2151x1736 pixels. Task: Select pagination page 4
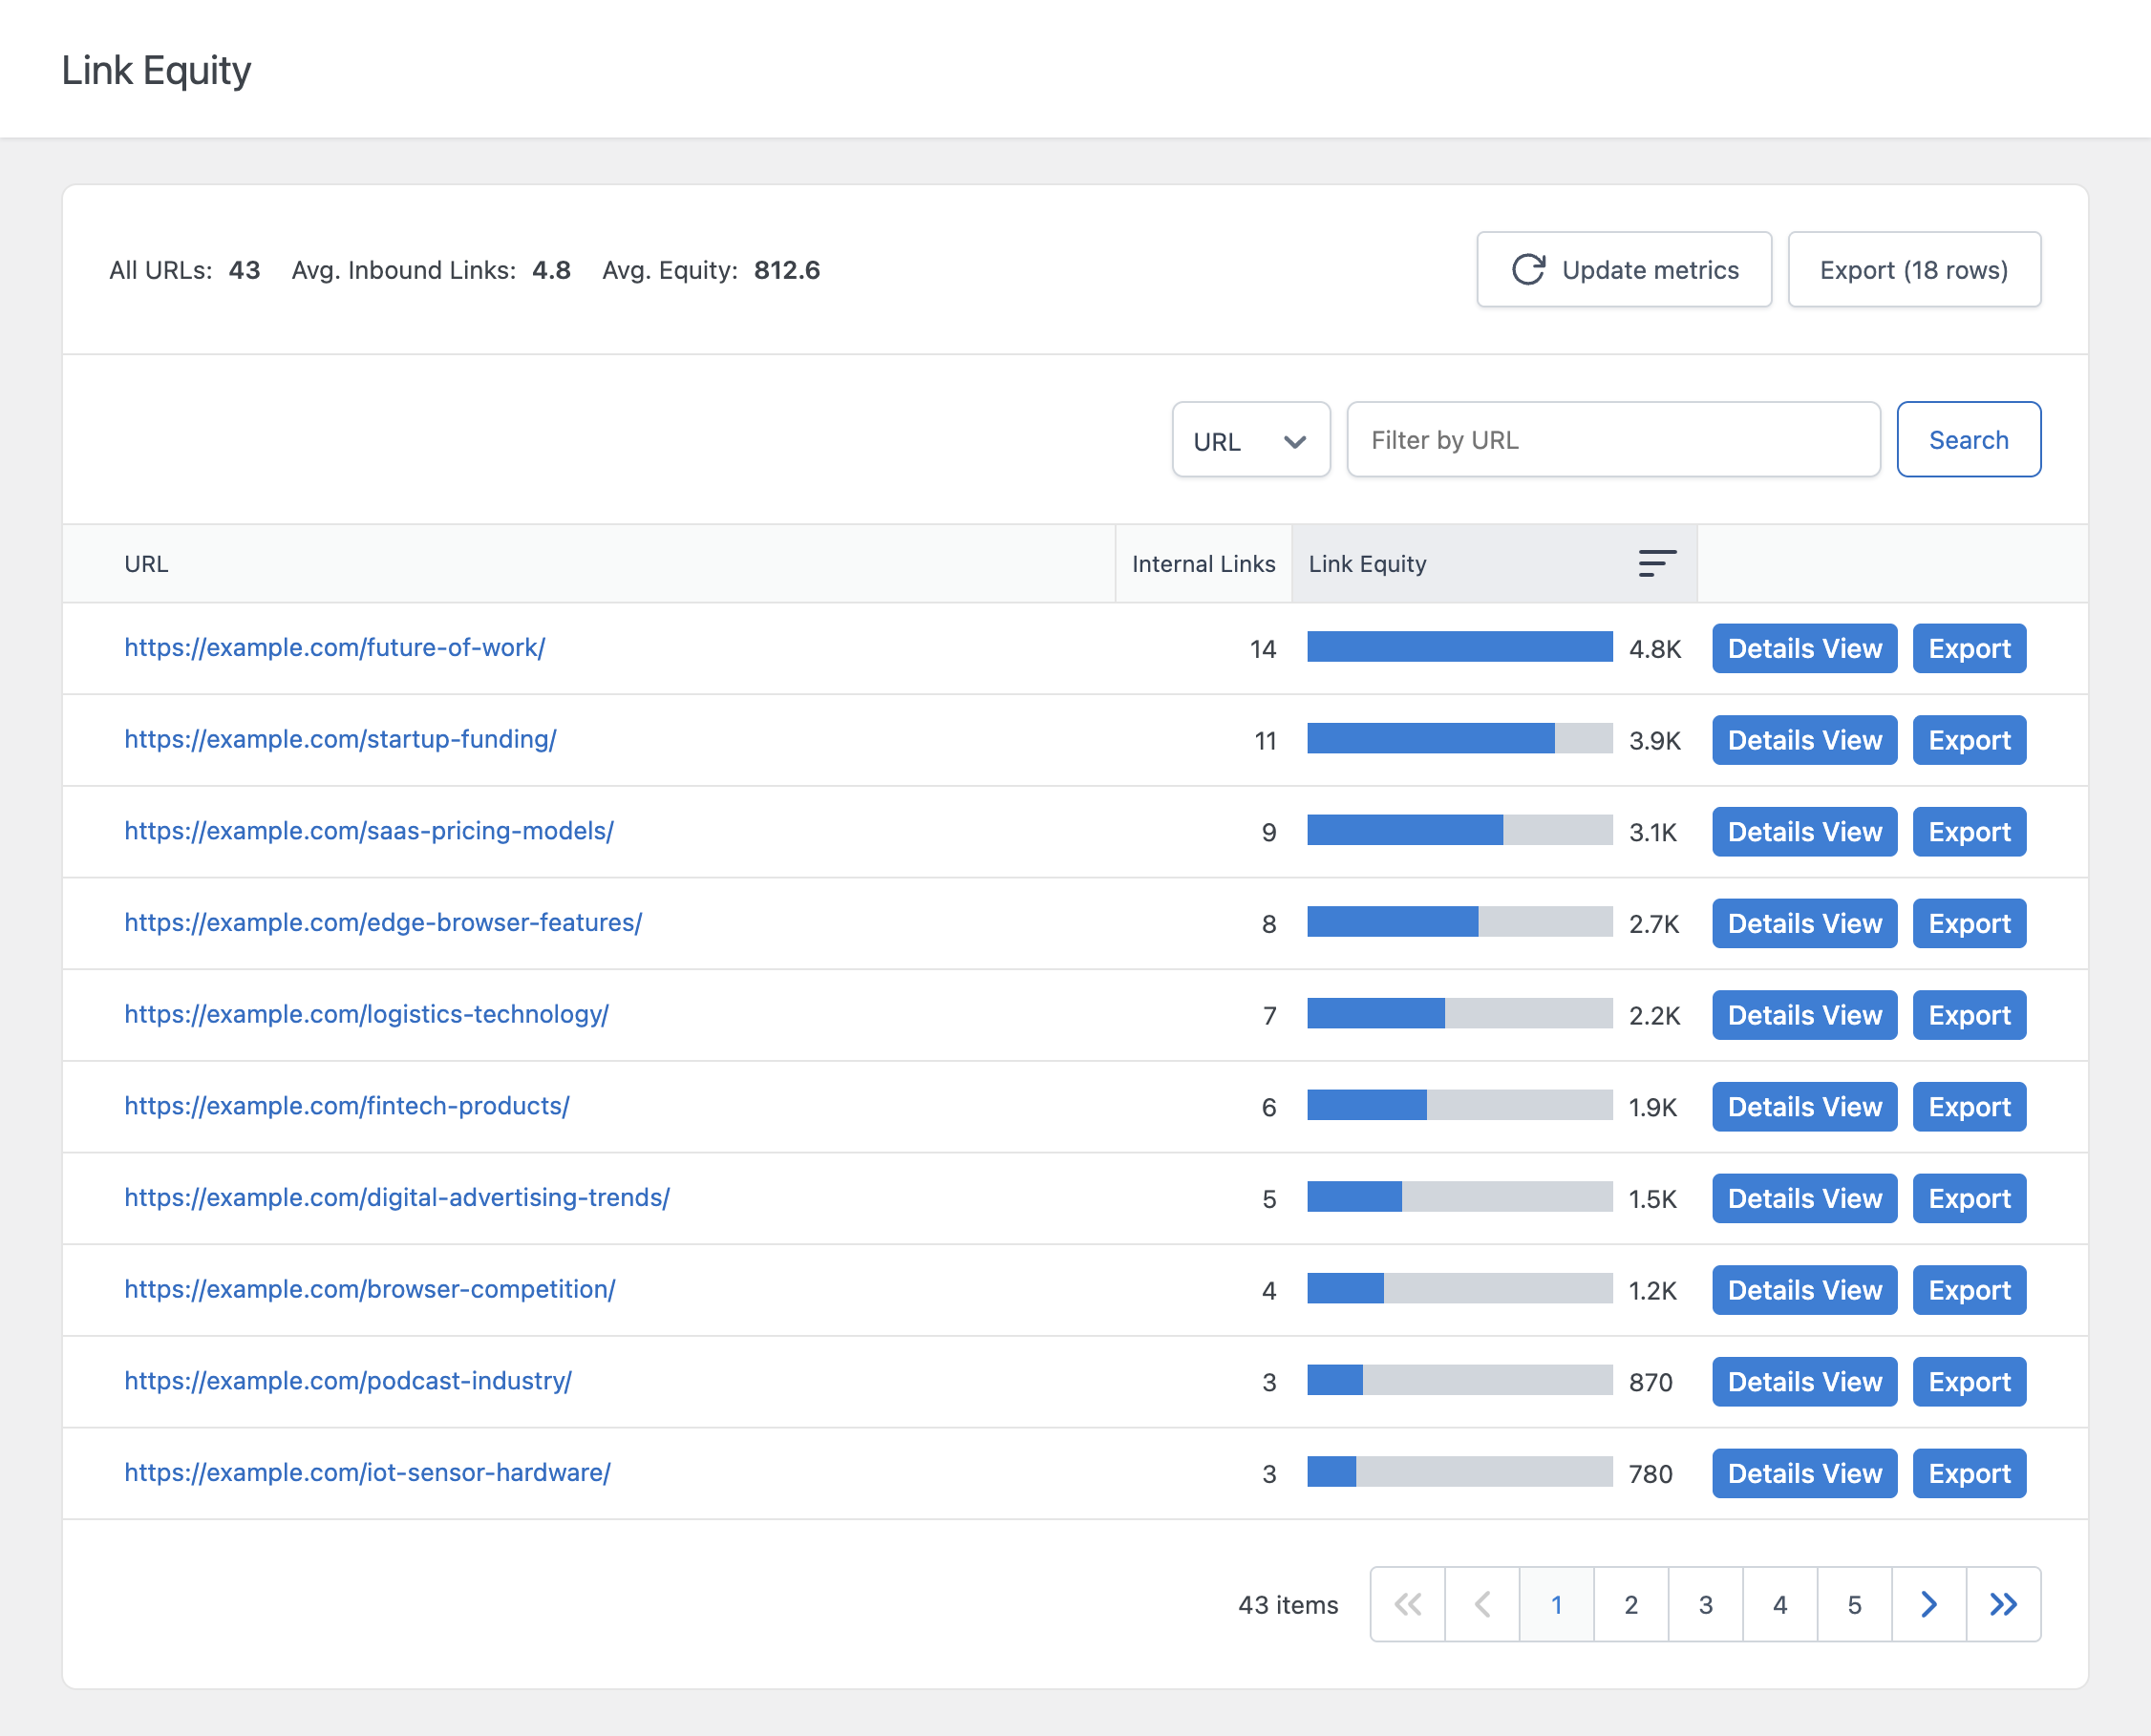click(x=1780, y=1604)
